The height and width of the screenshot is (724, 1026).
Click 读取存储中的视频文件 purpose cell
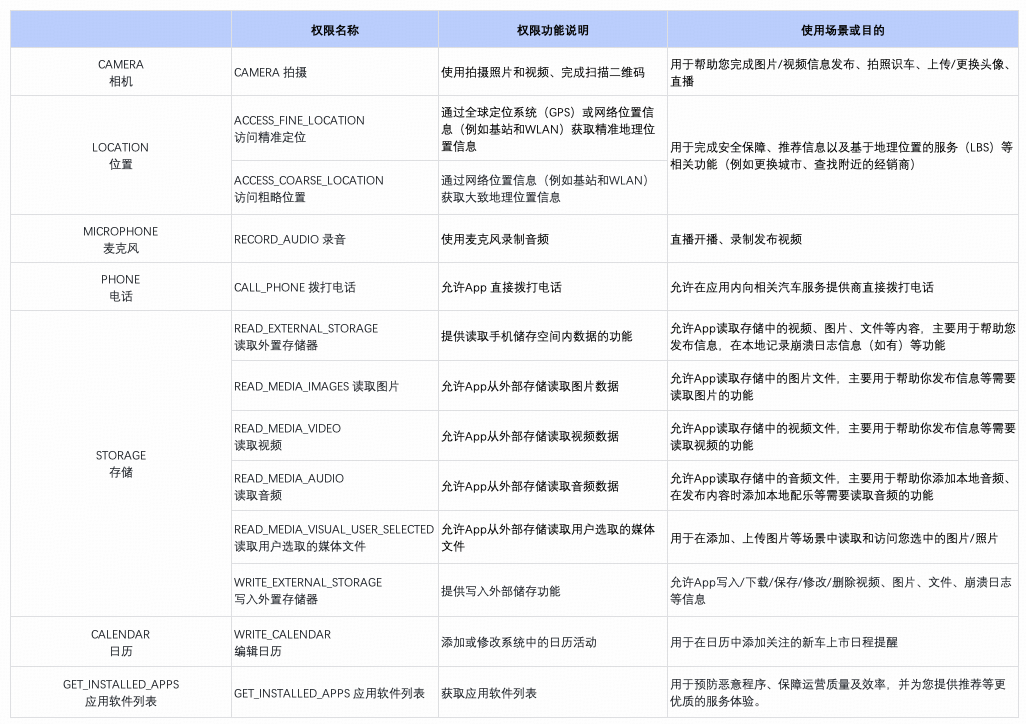[842, 437]
